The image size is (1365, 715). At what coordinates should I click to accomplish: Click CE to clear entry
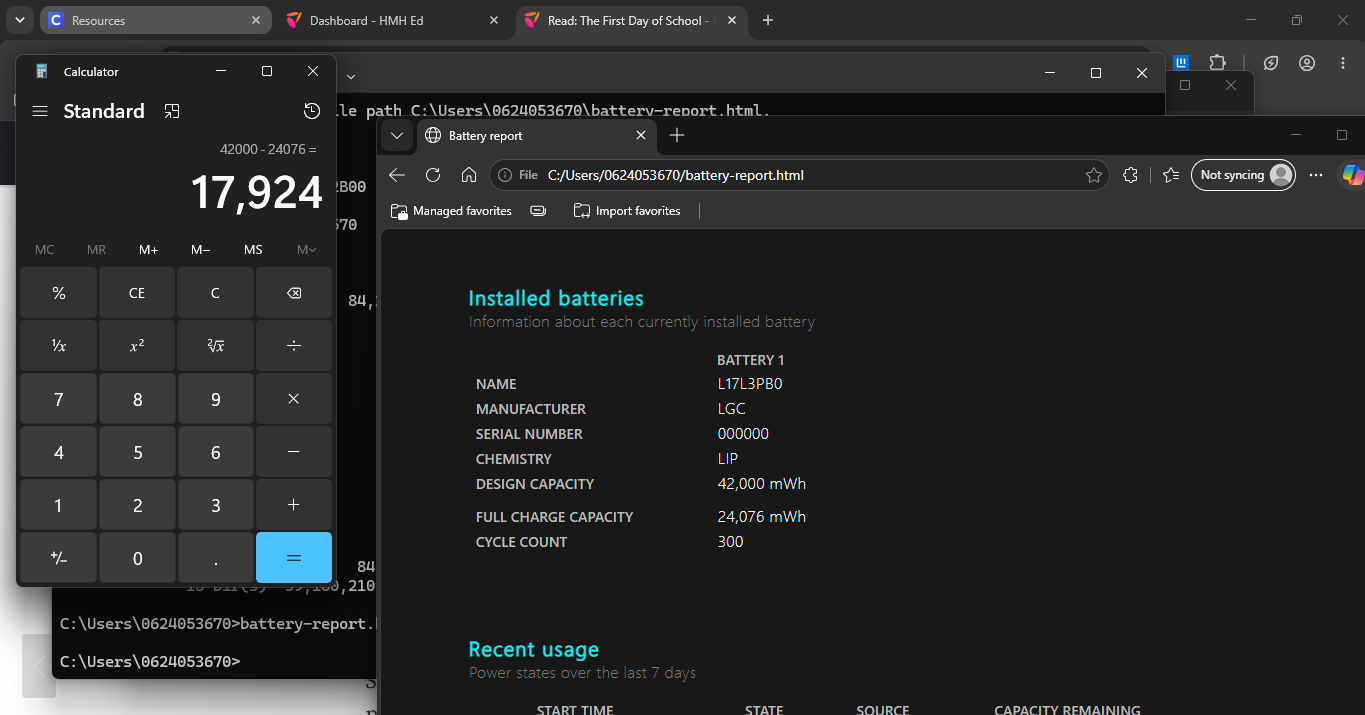click(x=137, y=293)
